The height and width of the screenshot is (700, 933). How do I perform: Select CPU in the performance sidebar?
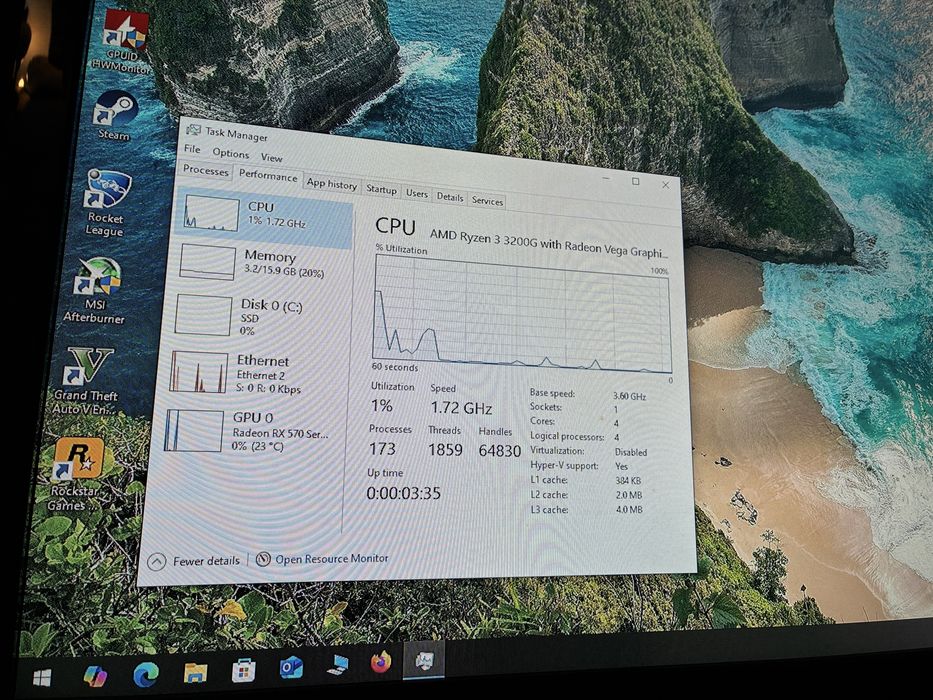pos(265,216)
